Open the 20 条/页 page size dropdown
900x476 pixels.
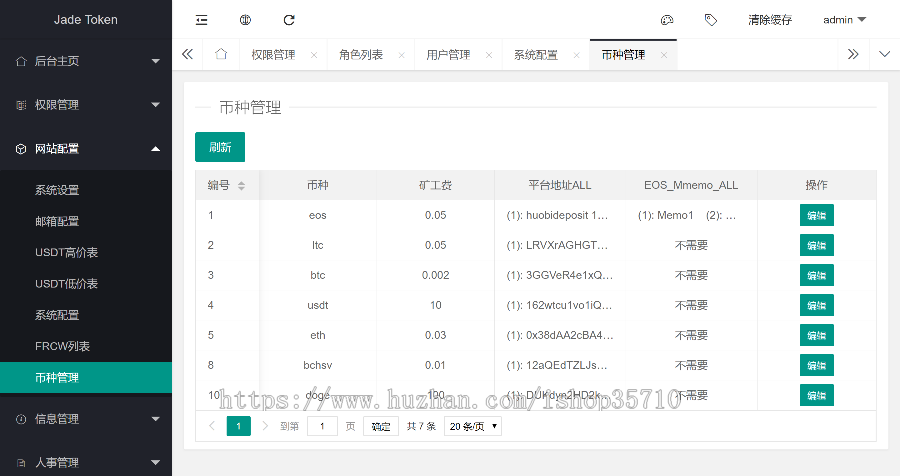(x=473, y=426)
